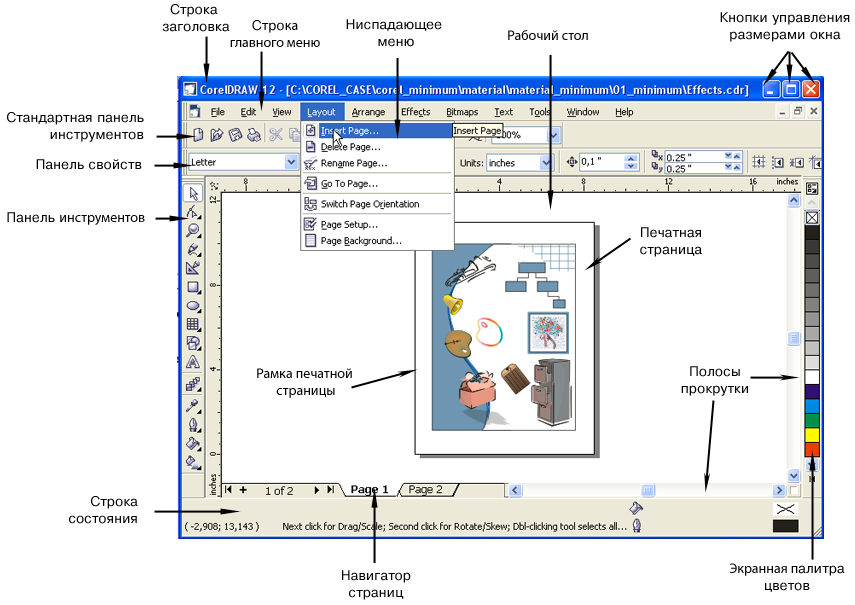Choose Switch Page Orientation entry
855x605 pixels.
click(377, 204)
